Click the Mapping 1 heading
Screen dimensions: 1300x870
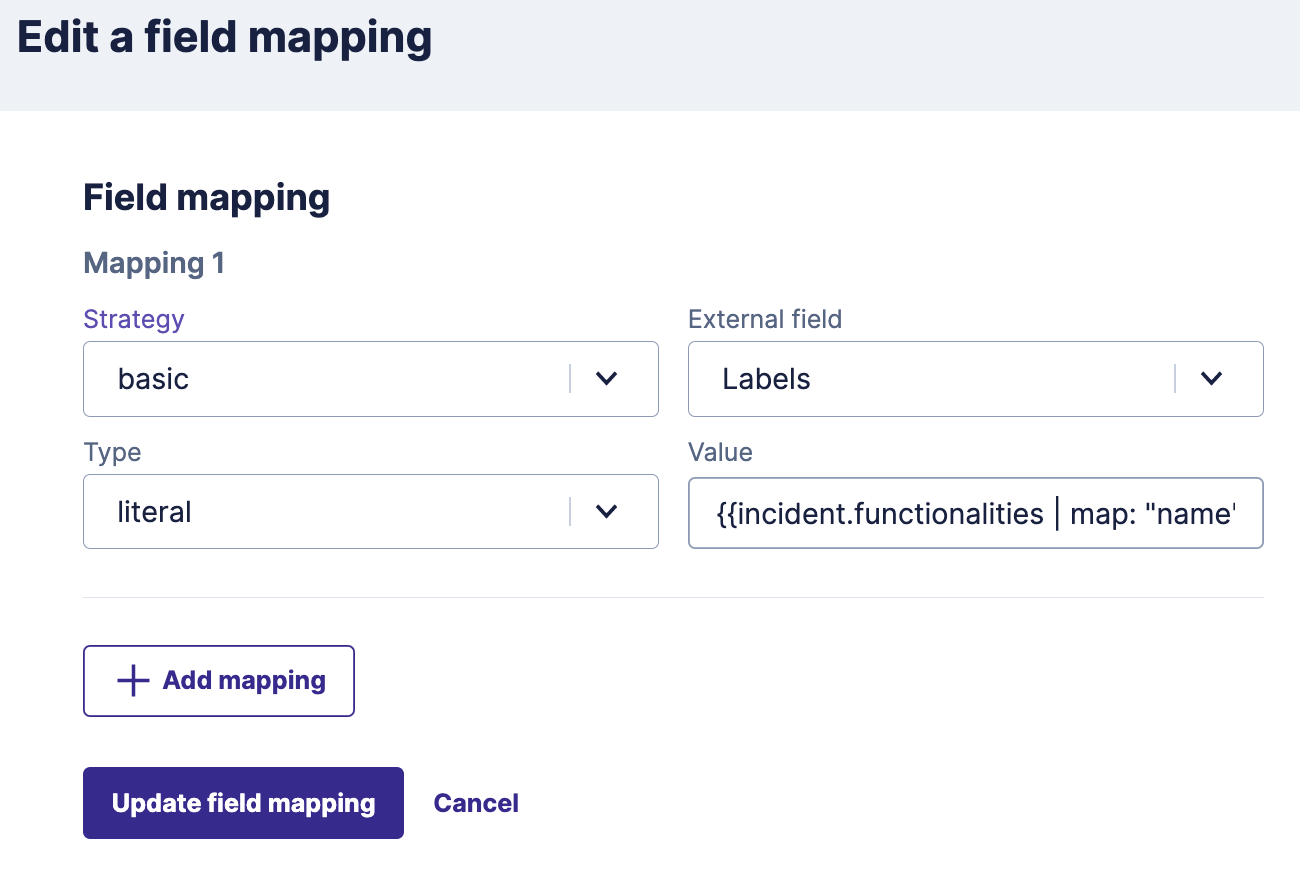pyautogui.click(x=154, y=262)
